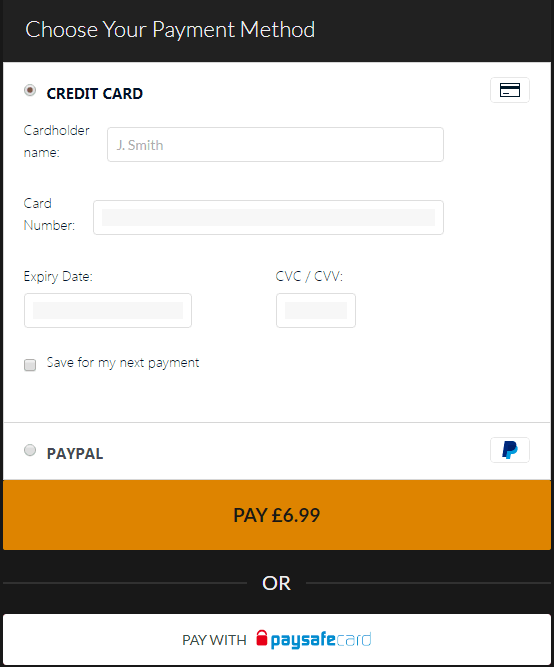Screen dimensions: 554x667
Task: Select the PayPal radio button
Action: coord(30,450)
